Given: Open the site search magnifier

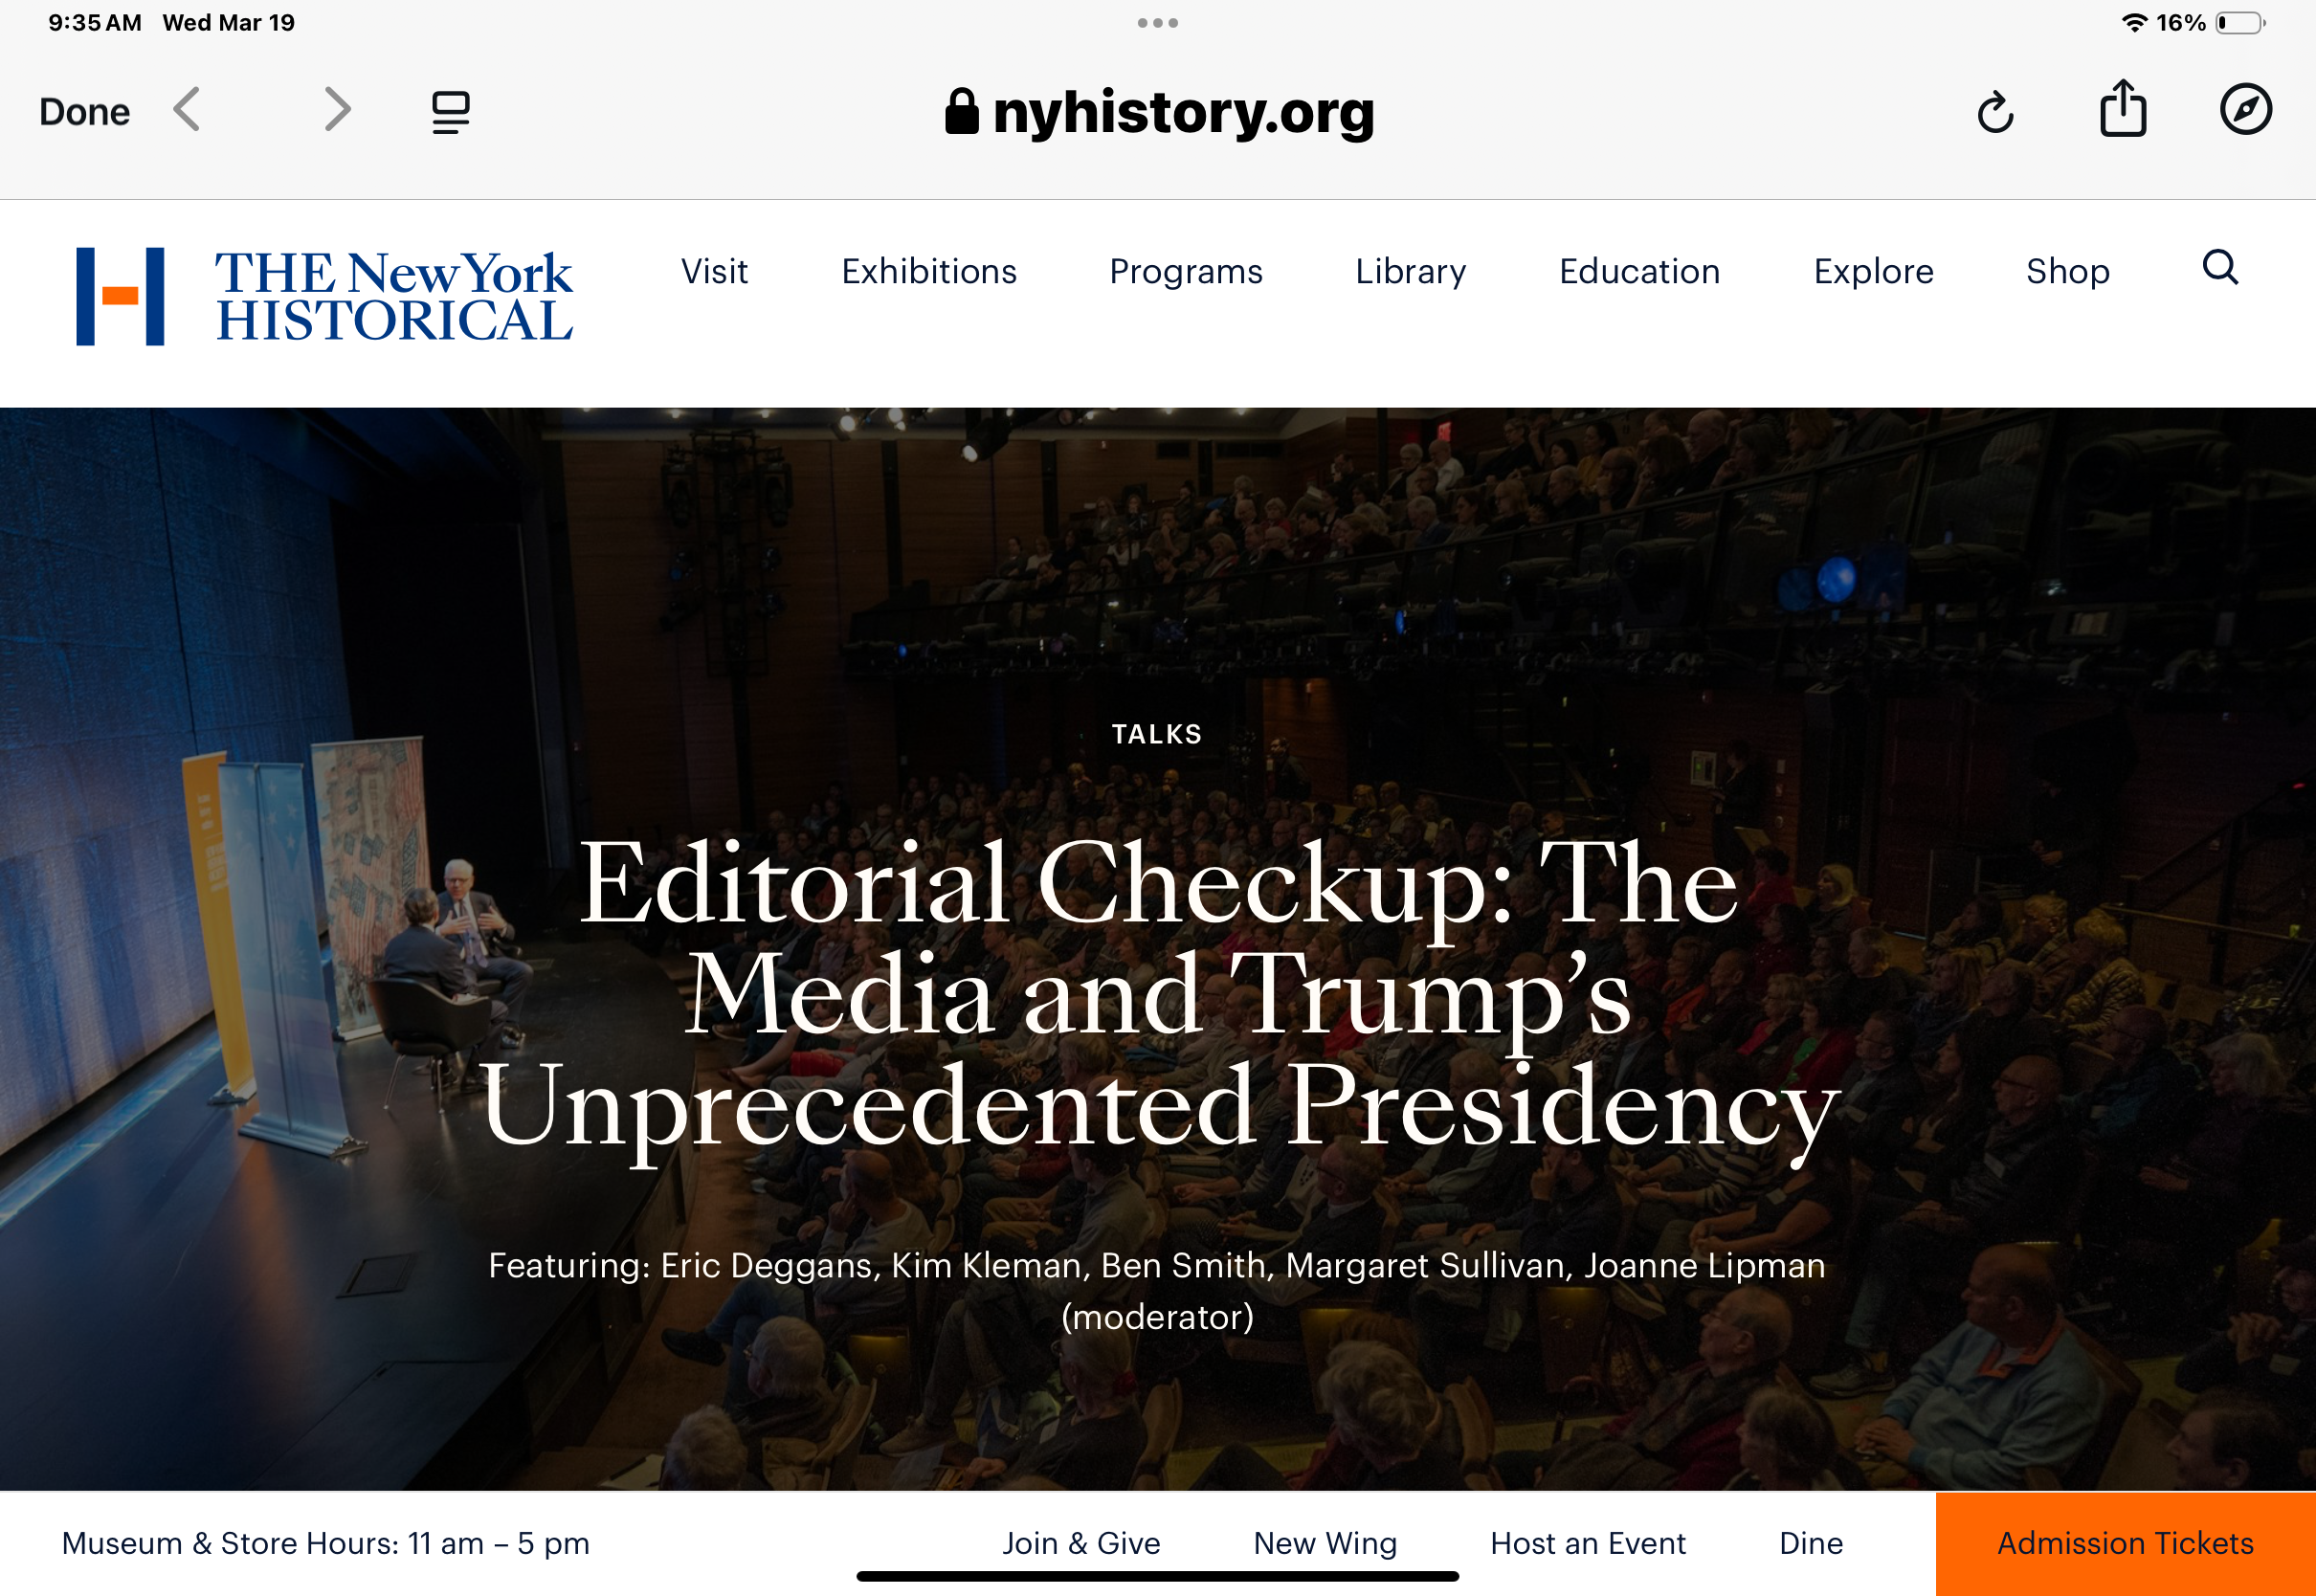Looking at the screenshot, I should point(2220,268).
